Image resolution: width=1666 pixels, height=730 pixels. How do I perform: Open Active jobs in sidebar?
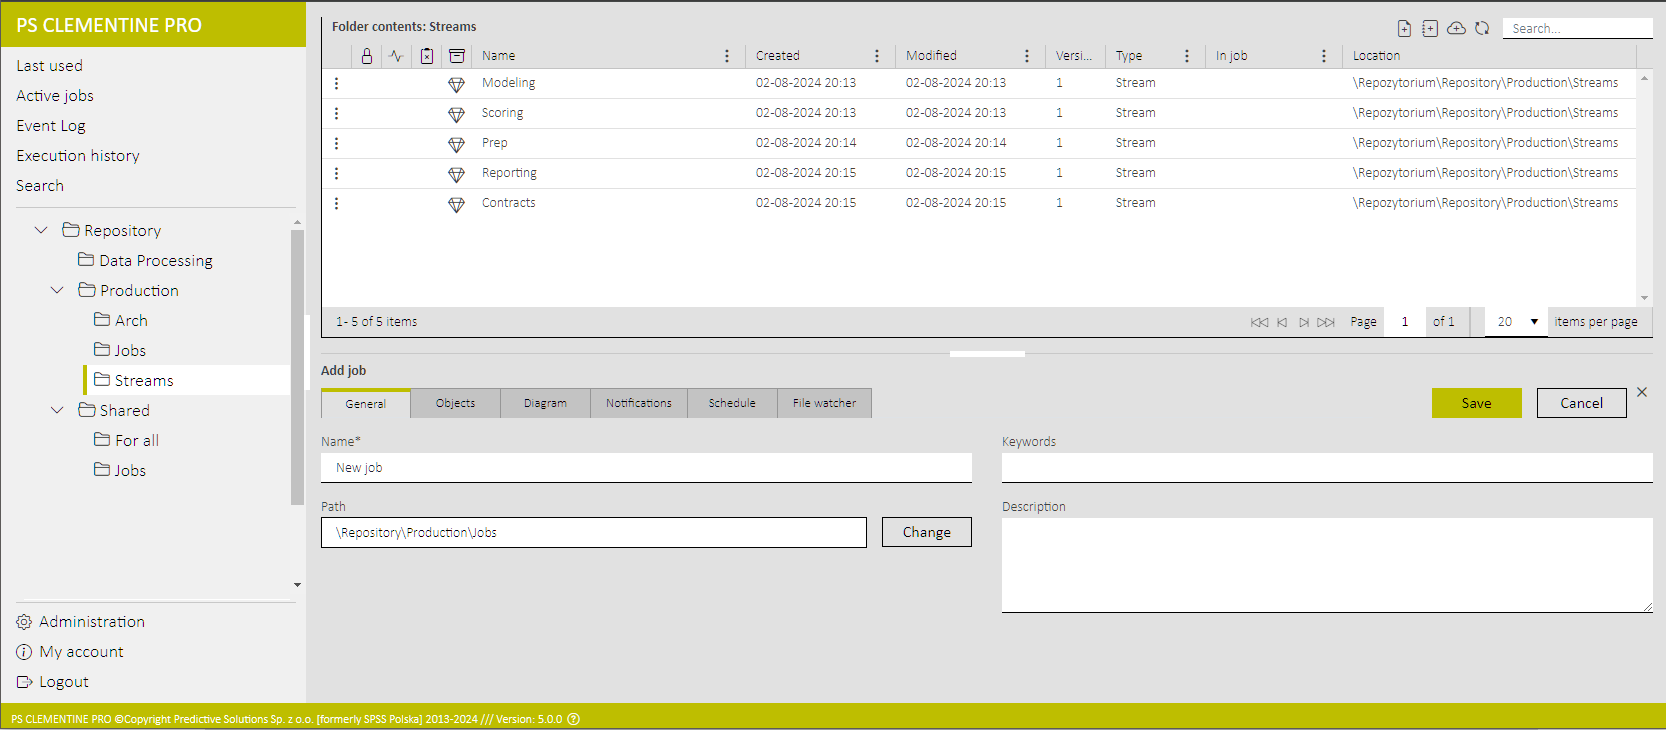tap(55, 96)
